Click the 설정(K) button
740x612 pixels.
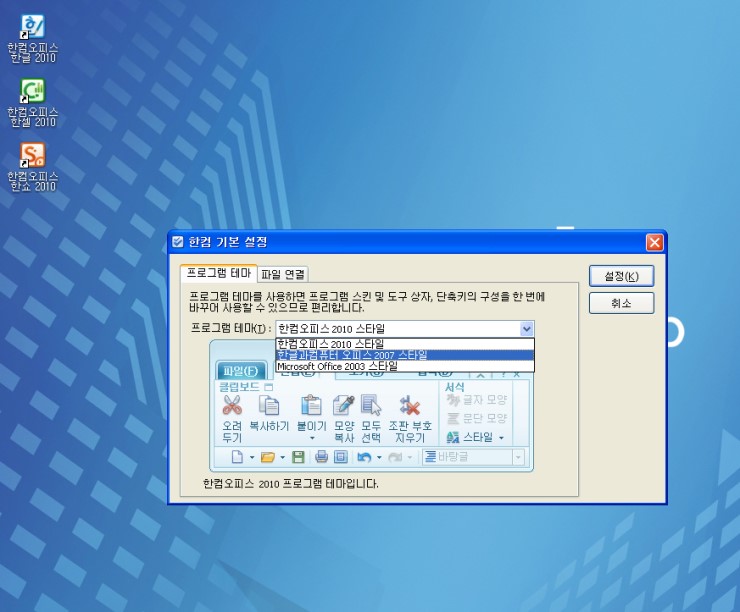pyautogui.click(x=622, y=276)
